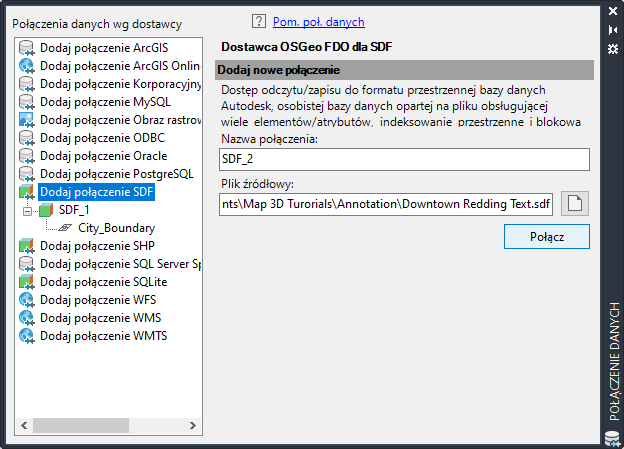
Task: Click the Nazwa połączenia text field
Action: pos(404,160)
